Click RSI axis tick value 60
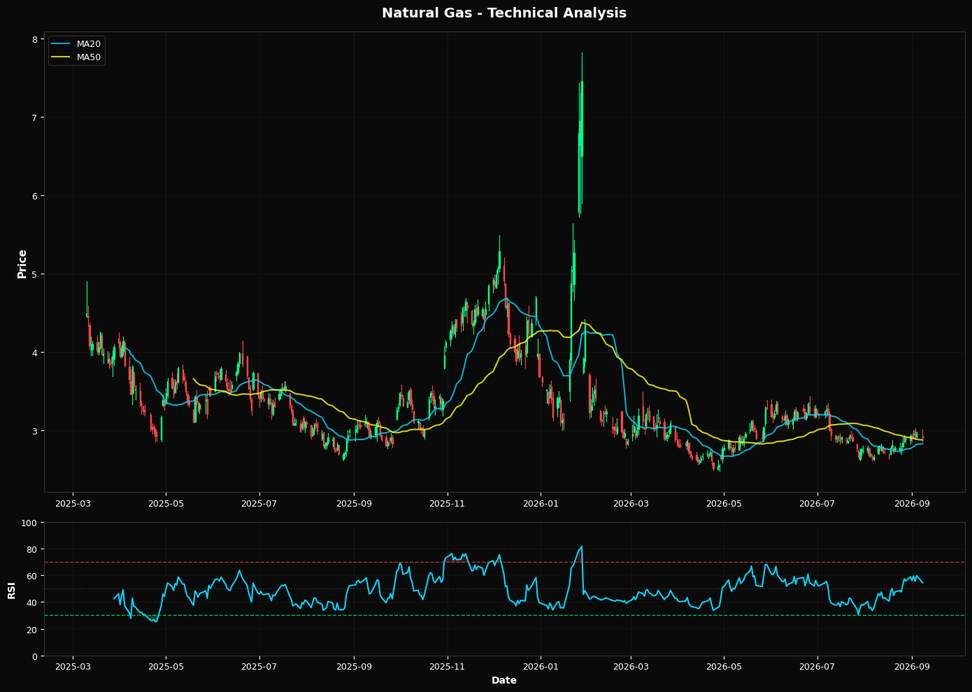This screenshot has width=972, height=692. tap(33, 576)
